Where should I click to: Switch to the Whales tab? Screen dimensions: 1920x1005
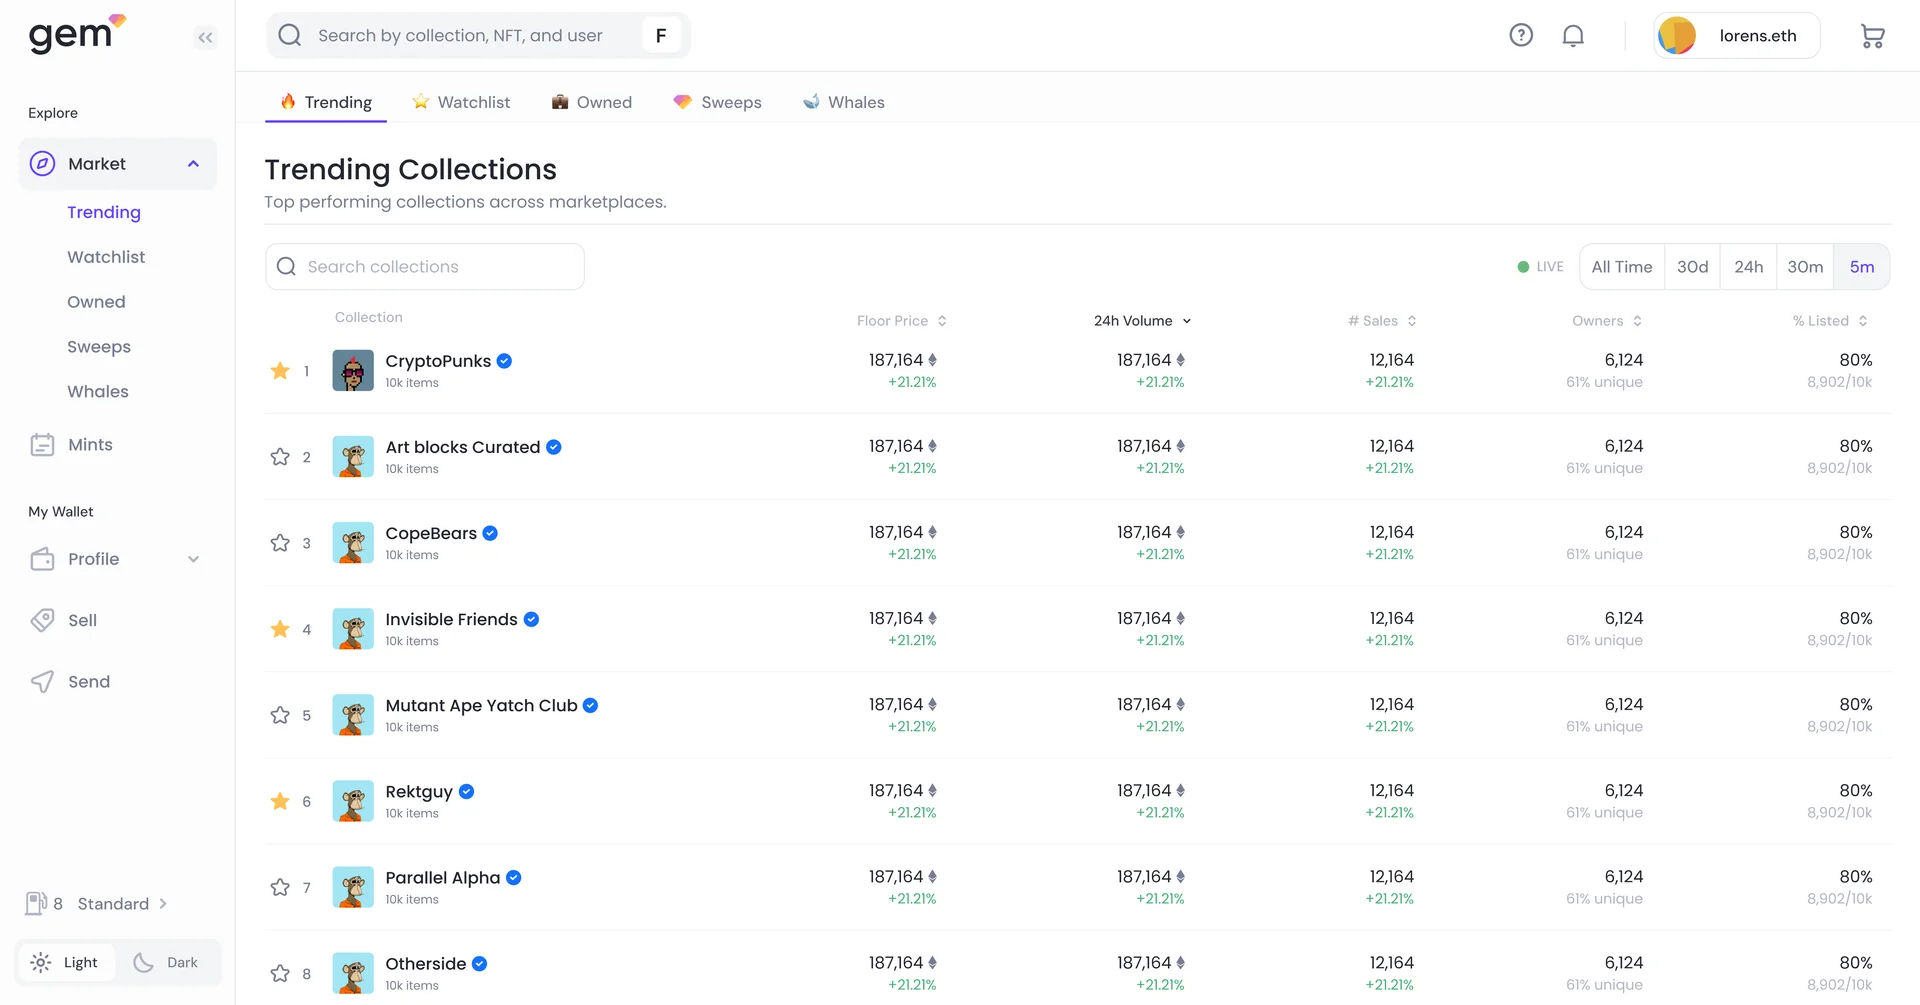pos(844,102)
